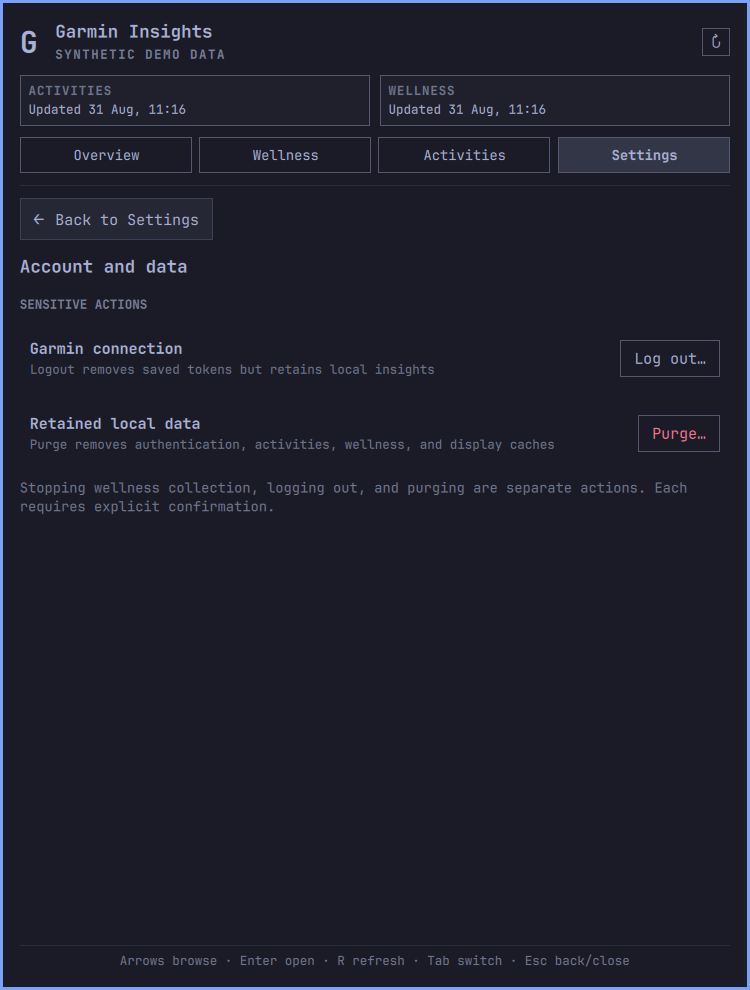Screen dimensions: 750x990
Task: Click the Retained local data title
Action: 115,424
